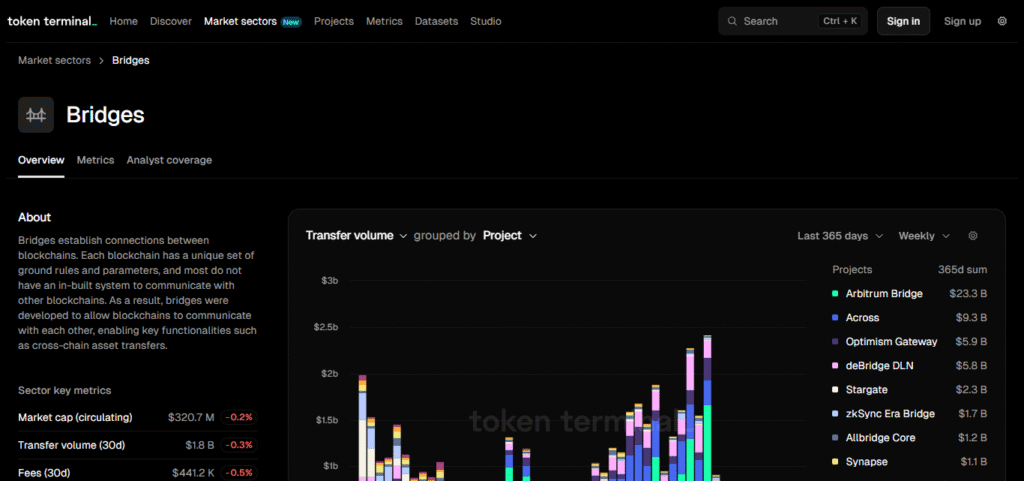Click the search magnifier icon
Image resolution: width=1024 pixels, height=481 pixels.
click(x=732, y=21)
